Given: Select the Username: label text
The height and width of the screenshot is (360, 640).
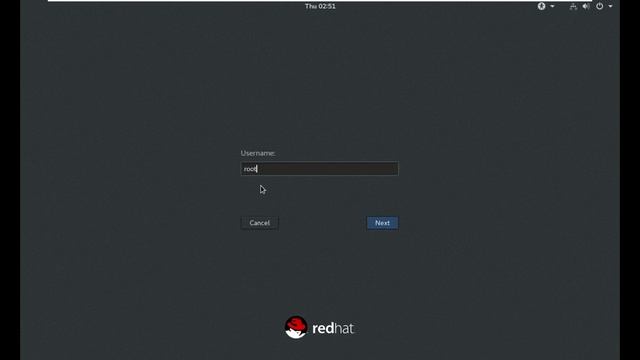Looking at the screenshot, I should [258, 153].
